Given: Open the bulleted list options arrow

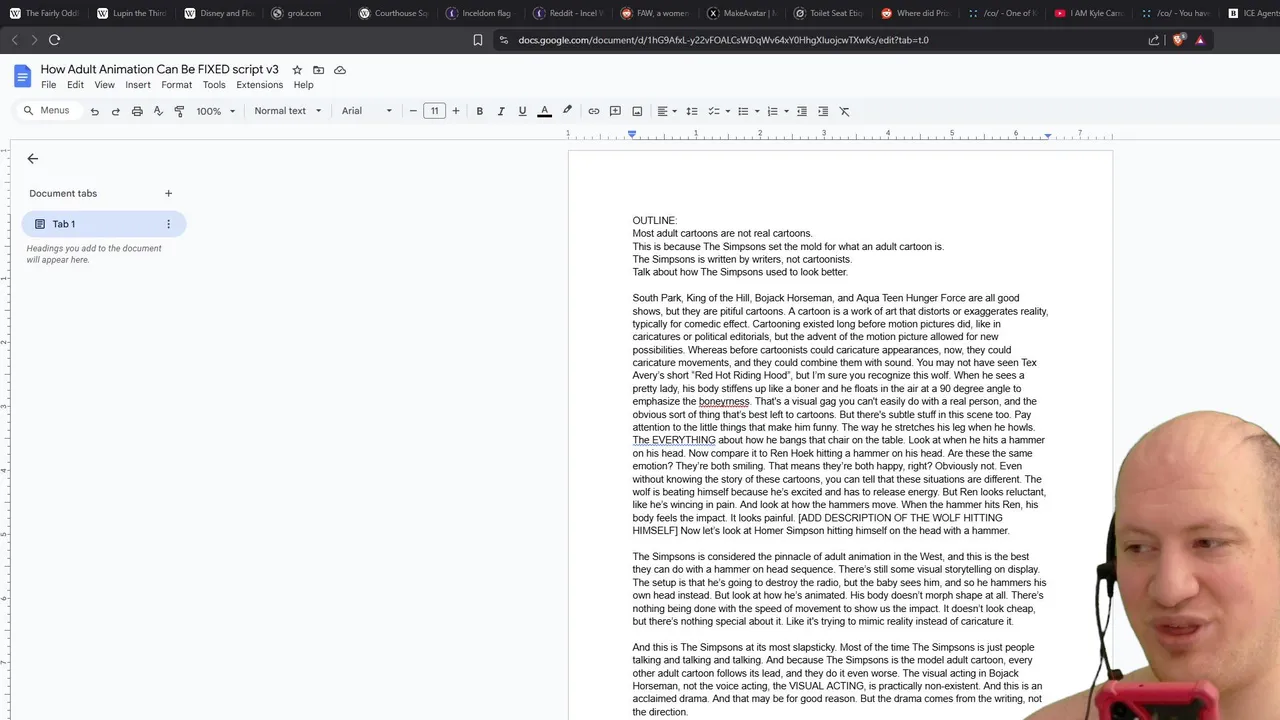Looking at the screenshot, I should pos(757,111).
